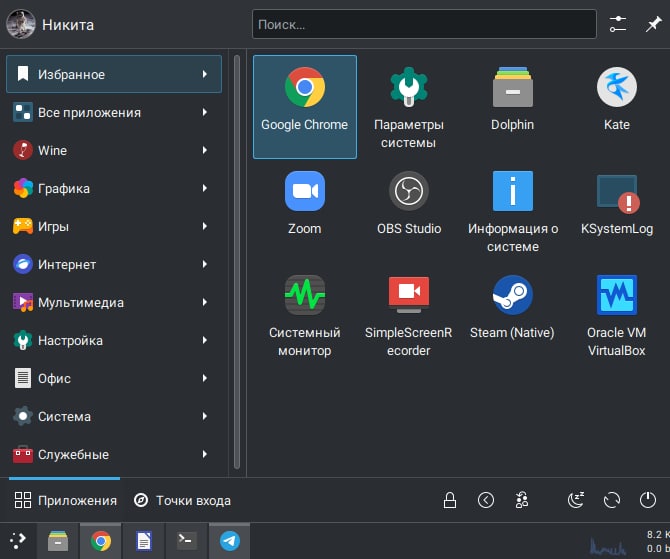Expand arrow next to Графика
Viewport: 670px width, 559px height.
(x=205, y=188)
